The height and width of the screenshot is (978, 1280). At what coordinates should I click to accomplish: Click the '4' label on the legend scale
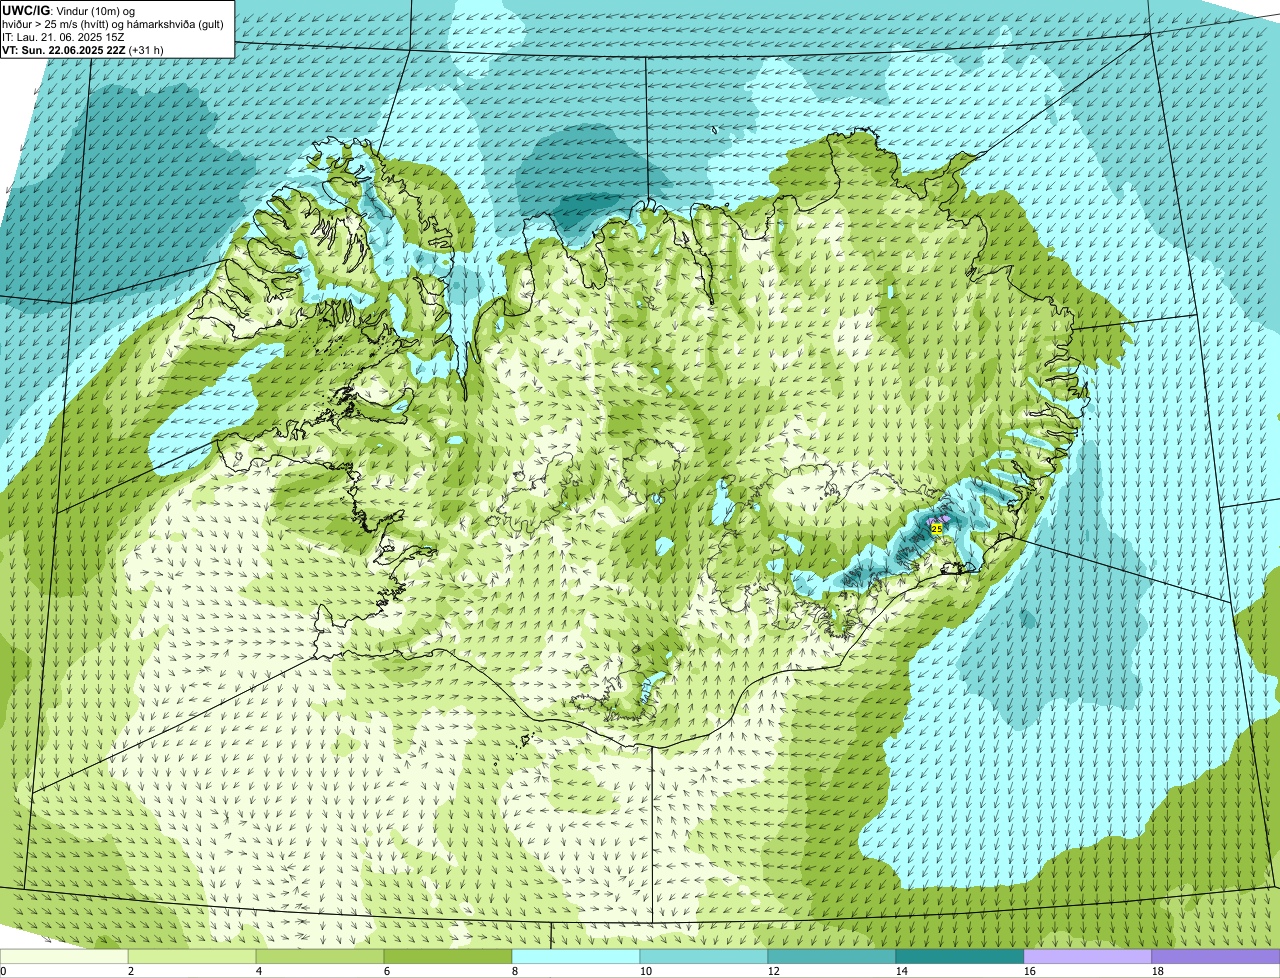(259, 971)
